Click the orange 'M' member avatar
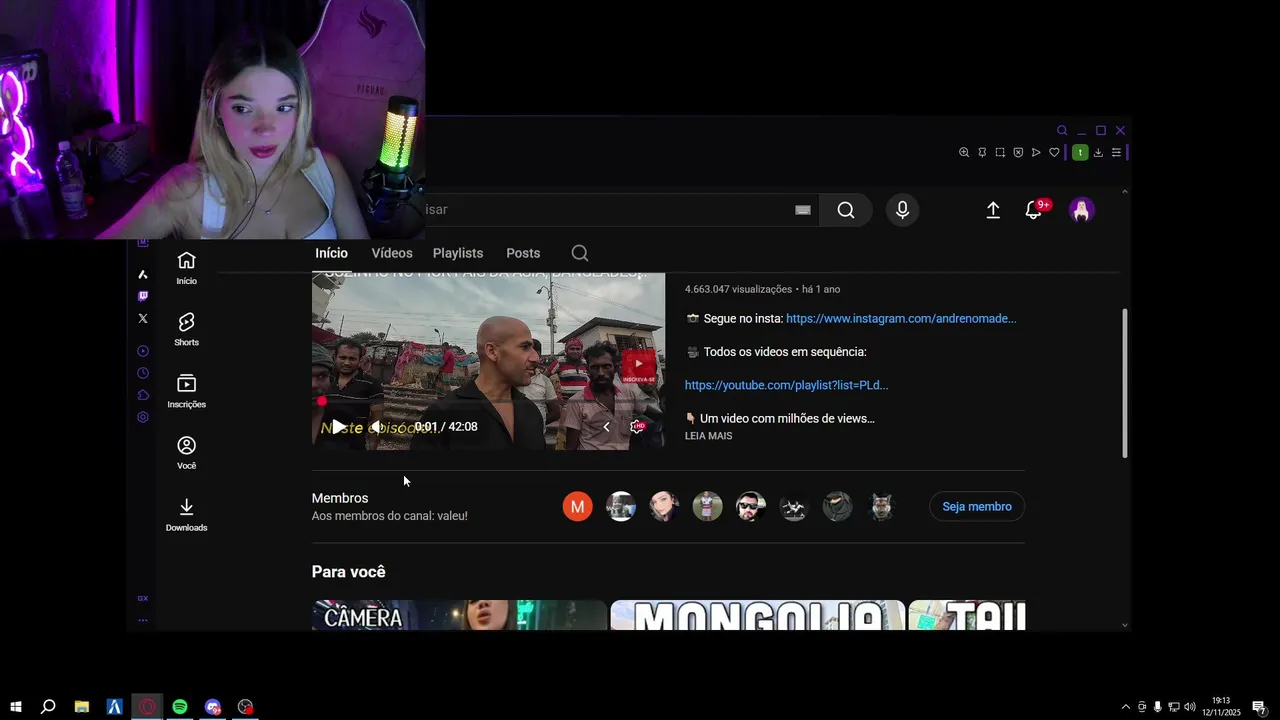 tap(577, 507)
